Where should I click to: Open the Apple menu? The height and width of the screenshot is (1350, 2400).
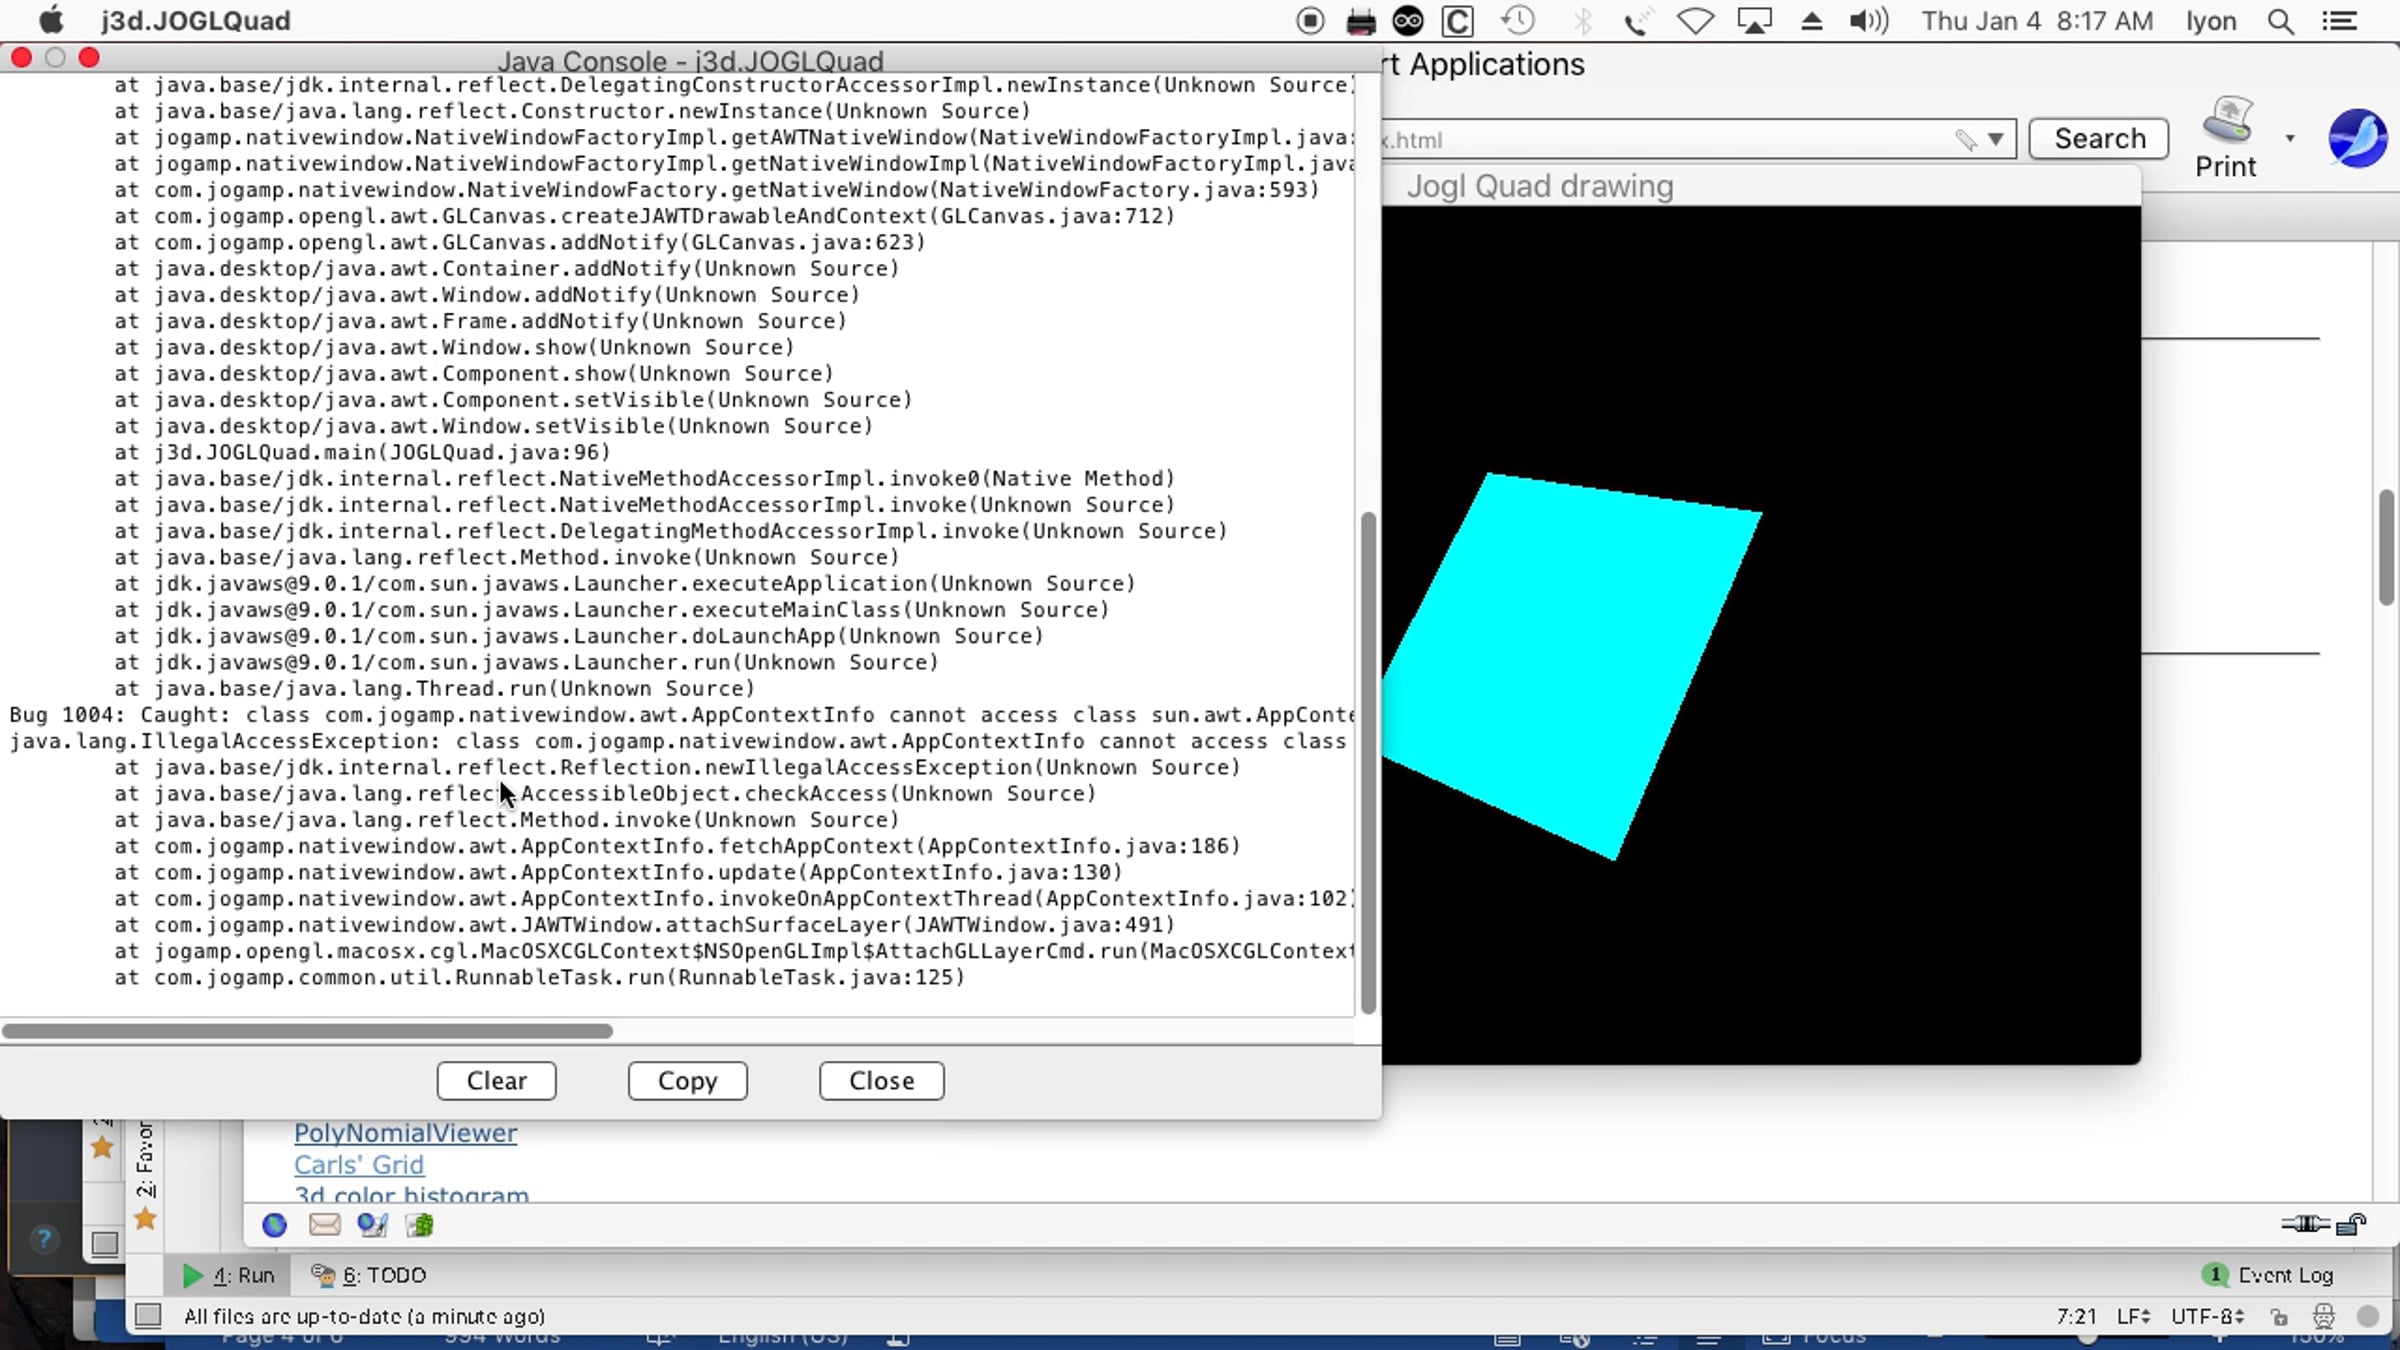[51, 20]
